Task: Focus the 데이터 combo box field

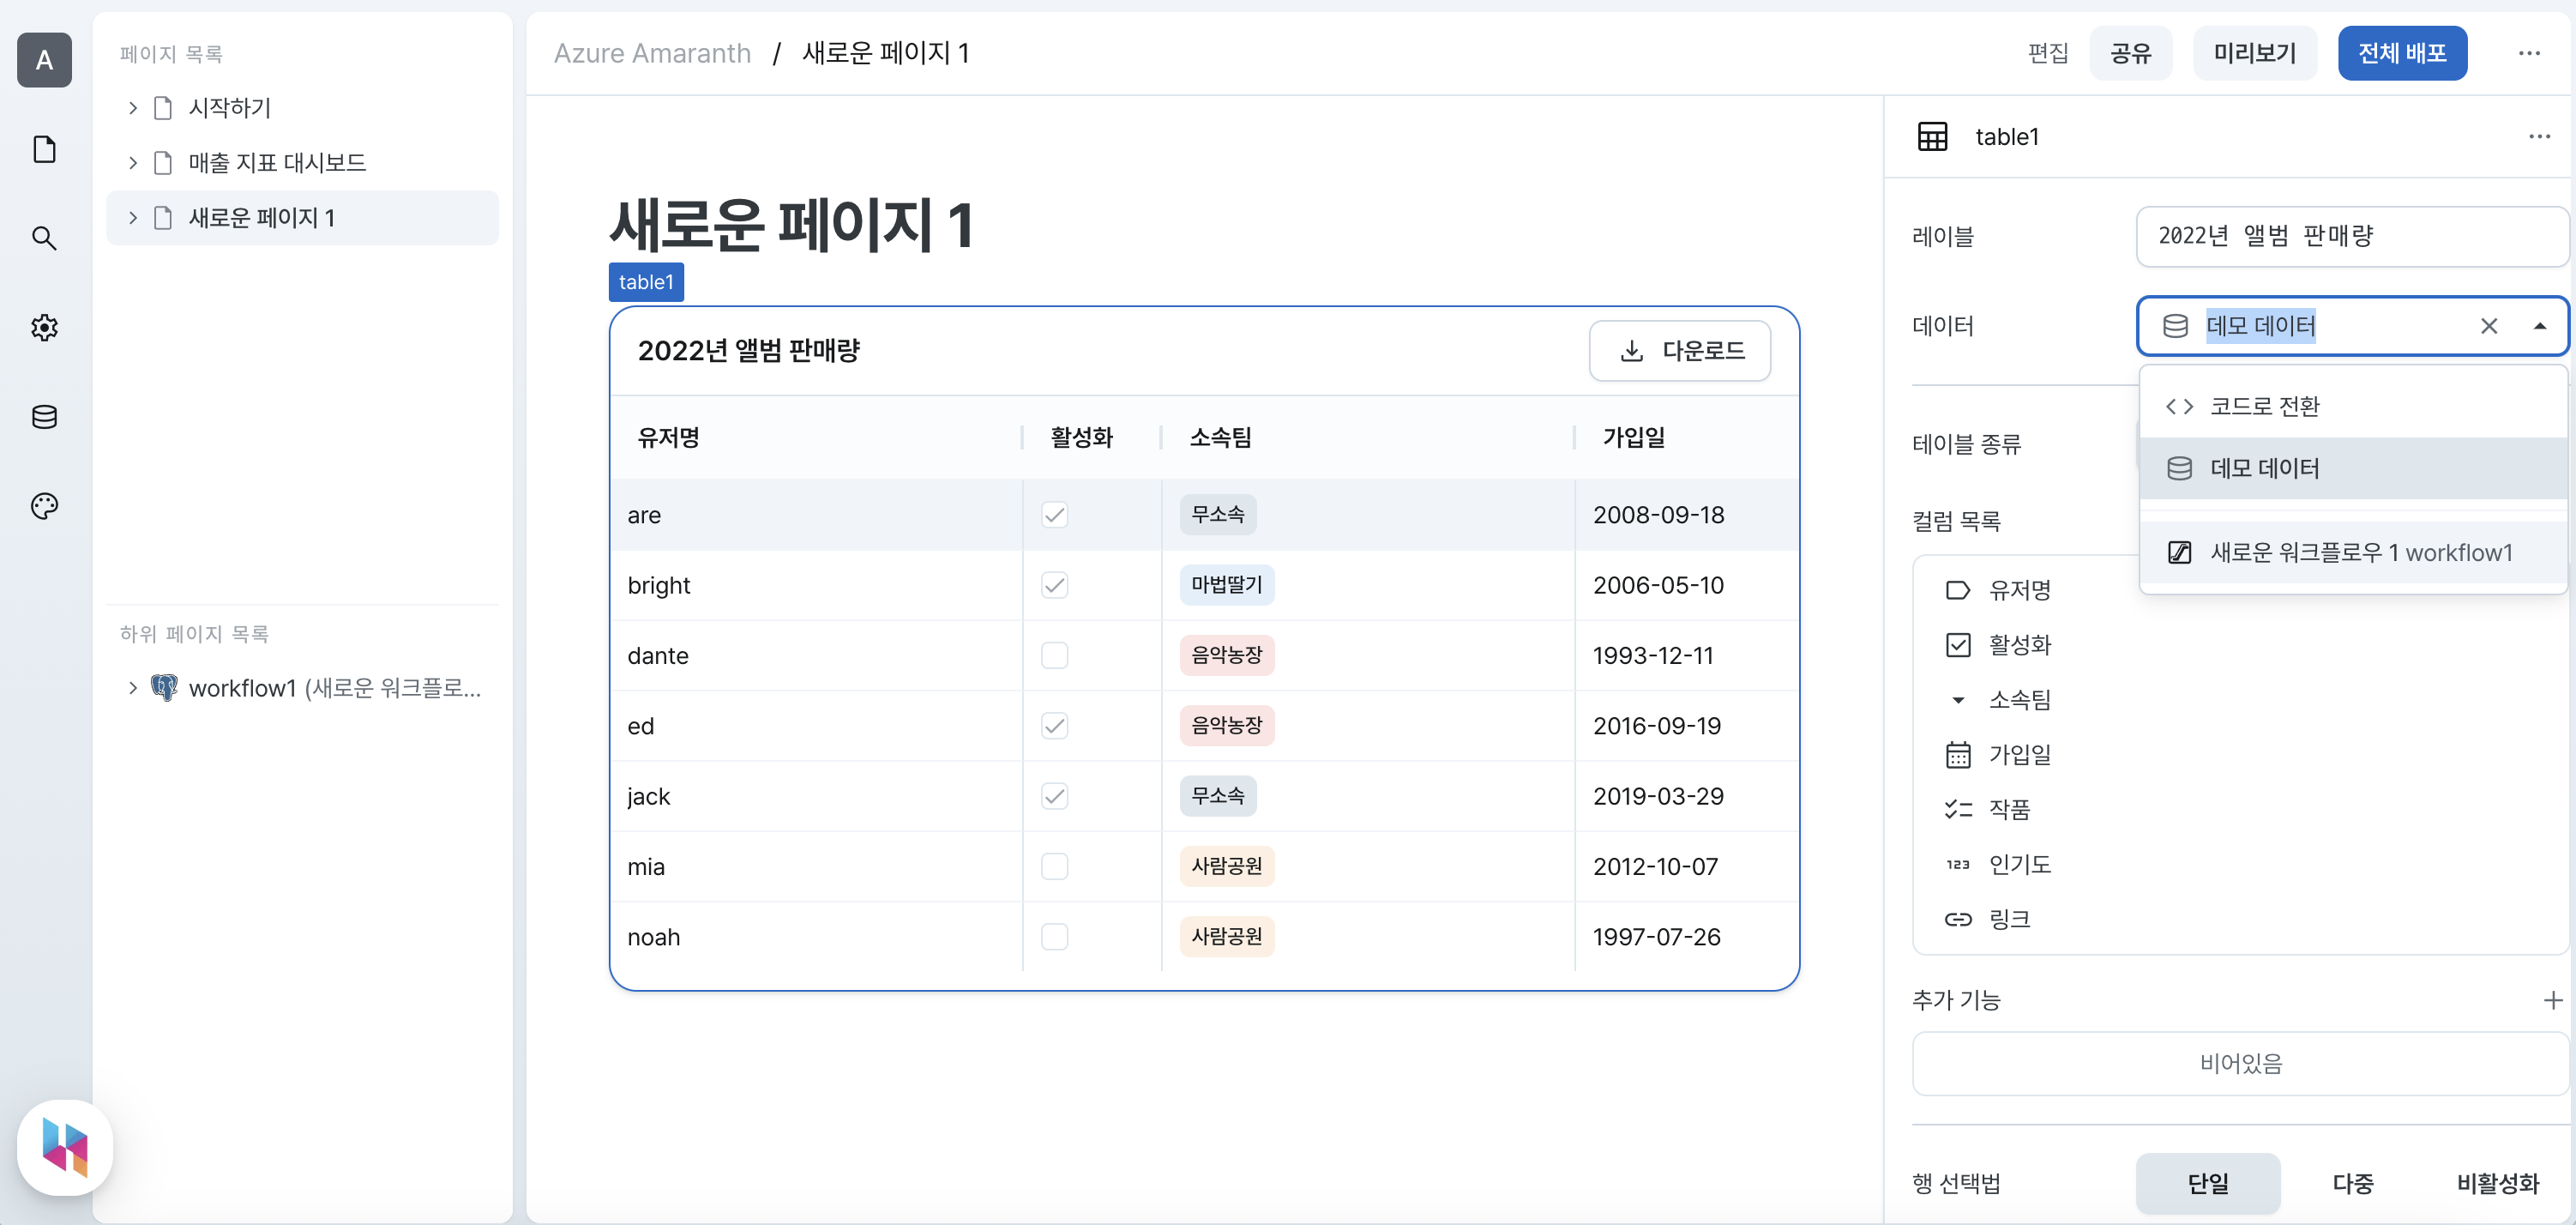Action: tap(2351, 326)
